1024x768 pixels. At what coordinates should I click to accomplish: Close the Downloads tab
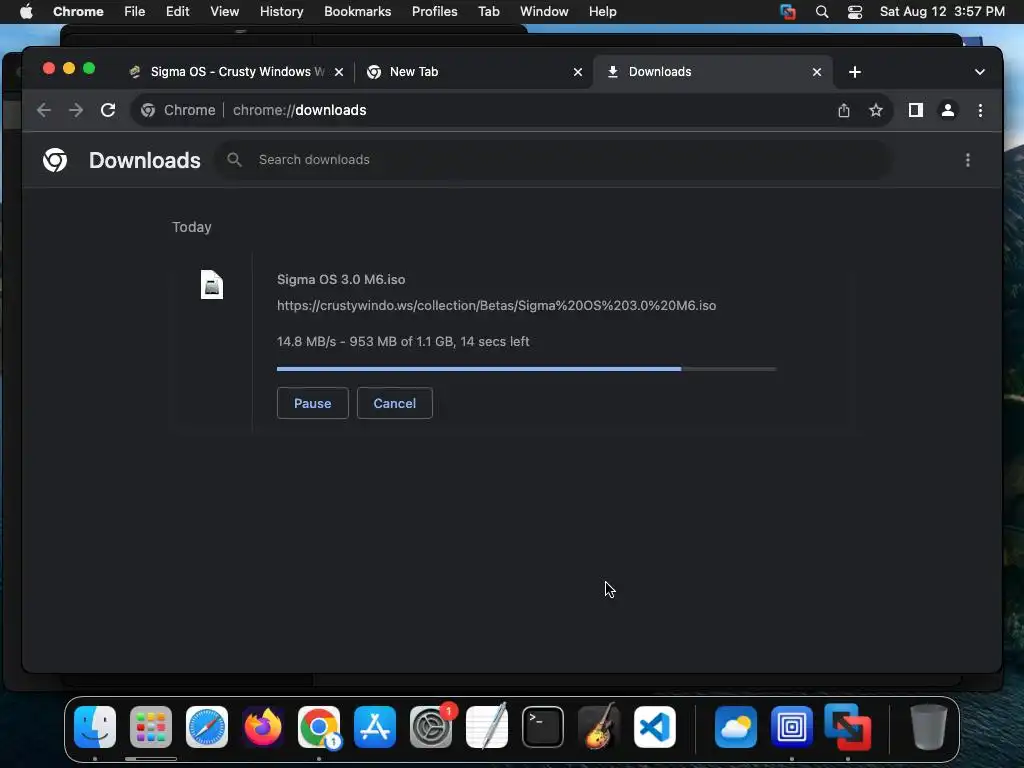coord(817,72)
